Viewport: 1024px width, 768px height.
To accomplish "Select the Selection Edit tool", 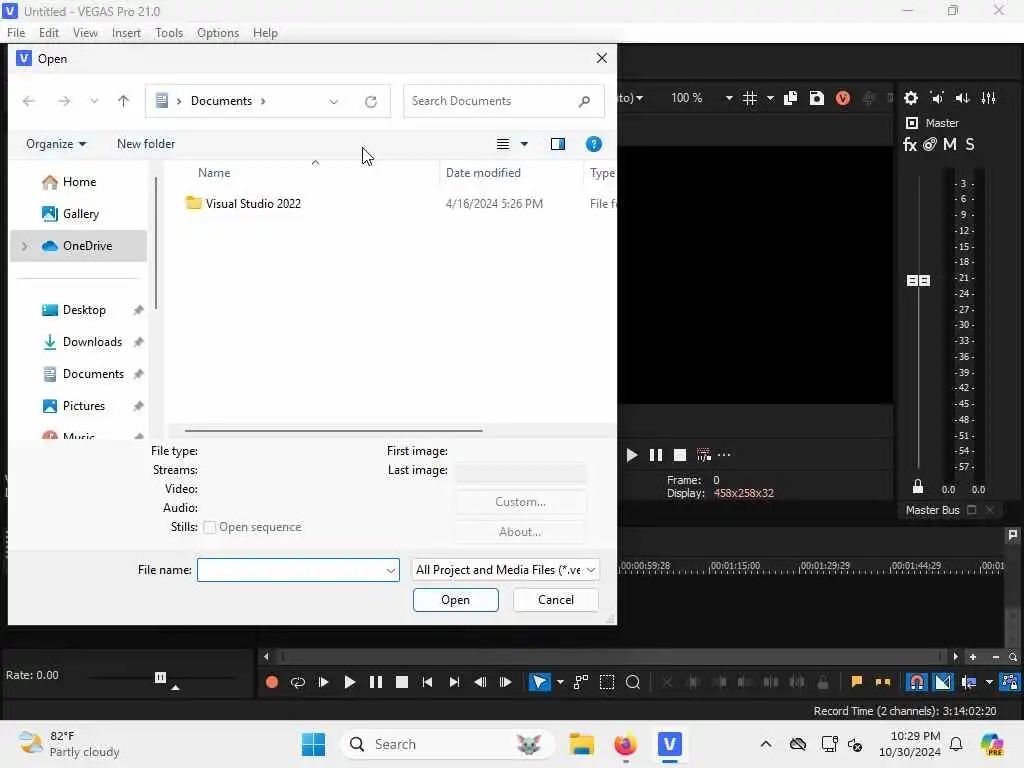I will 607,682.
